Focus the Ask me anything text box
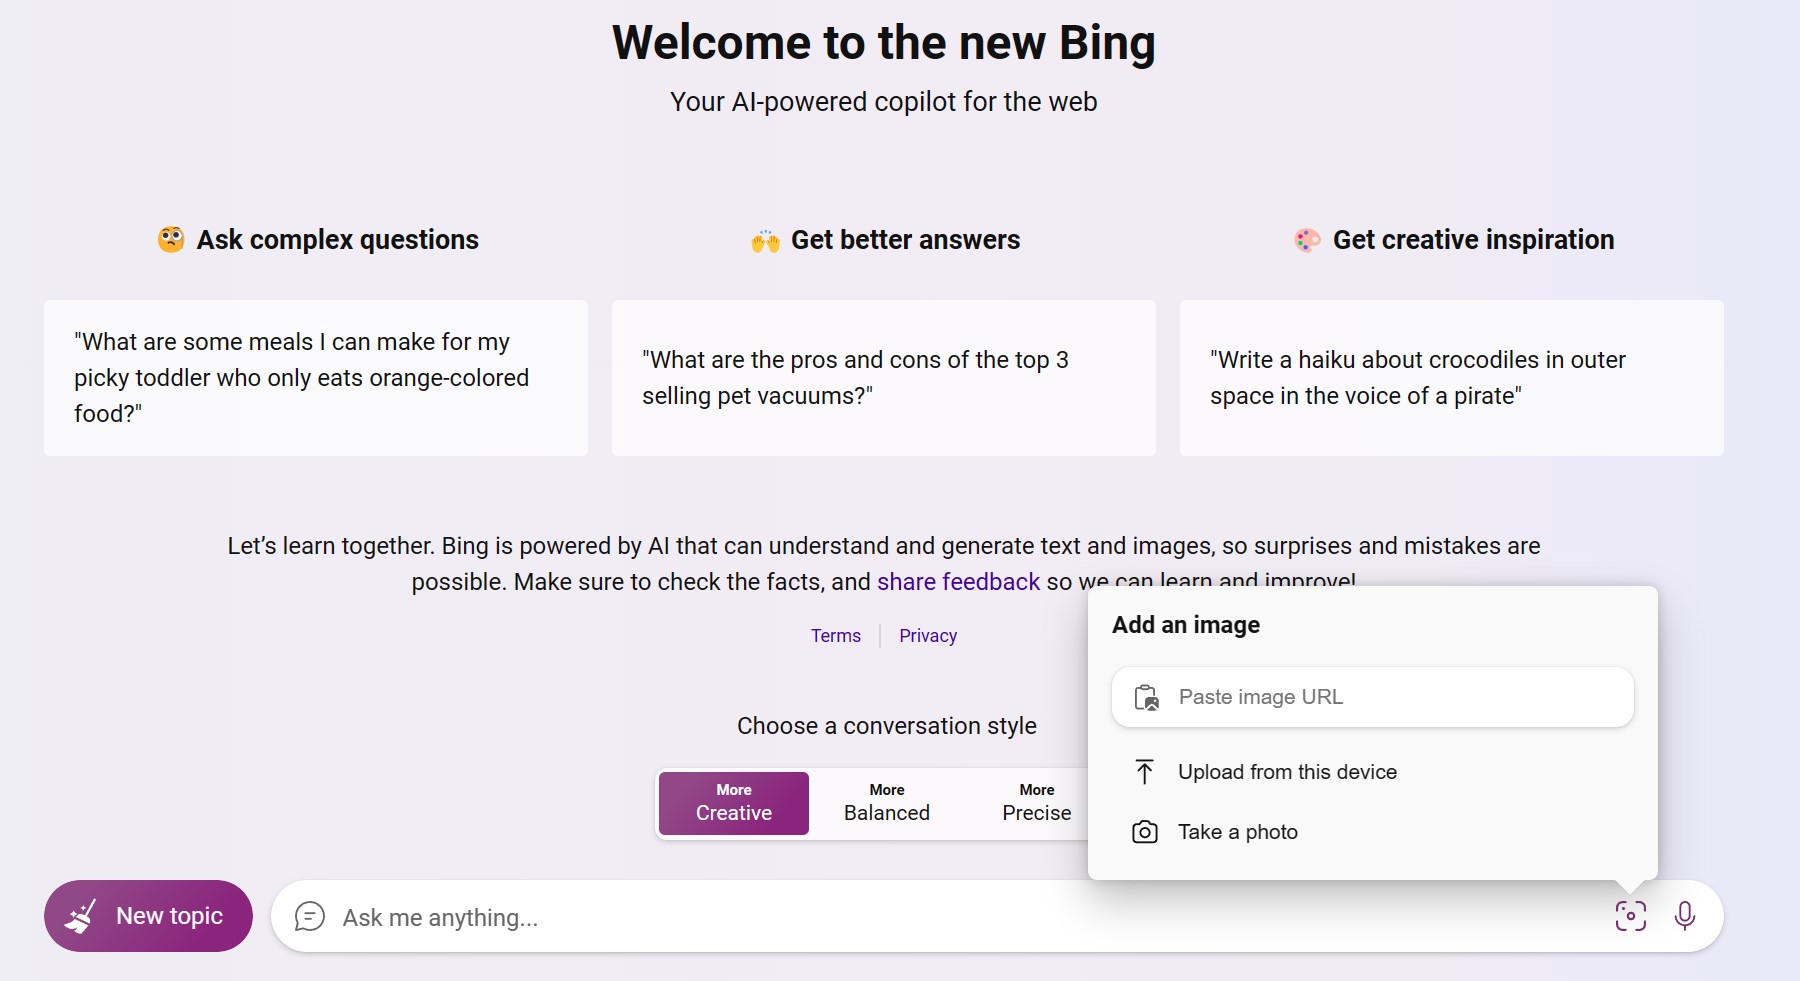Viewport: 1800px width, 981px height. (x=900, y=917)
